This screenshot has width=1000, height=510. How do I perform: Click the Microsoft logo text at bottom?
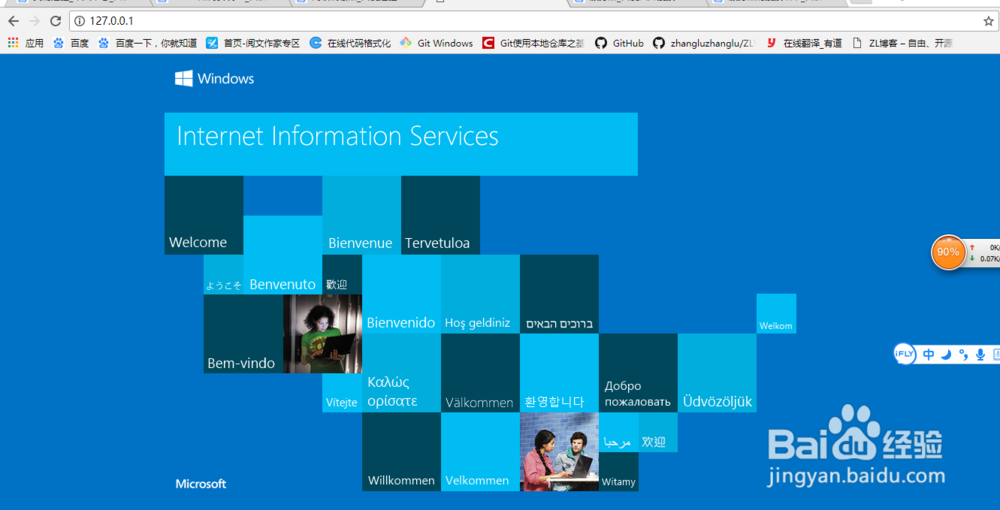pyautogui.click(x=201, y=484)
